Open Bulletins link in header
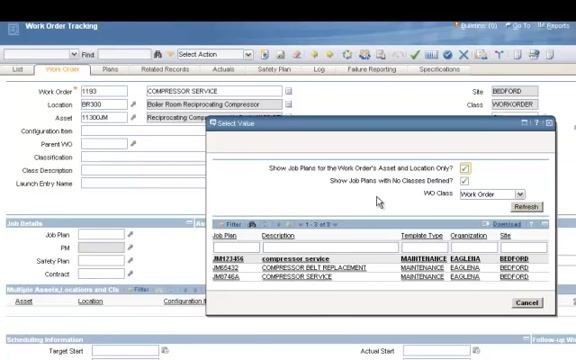The width and height of the screenshot is (576, 360). [479, 26]
